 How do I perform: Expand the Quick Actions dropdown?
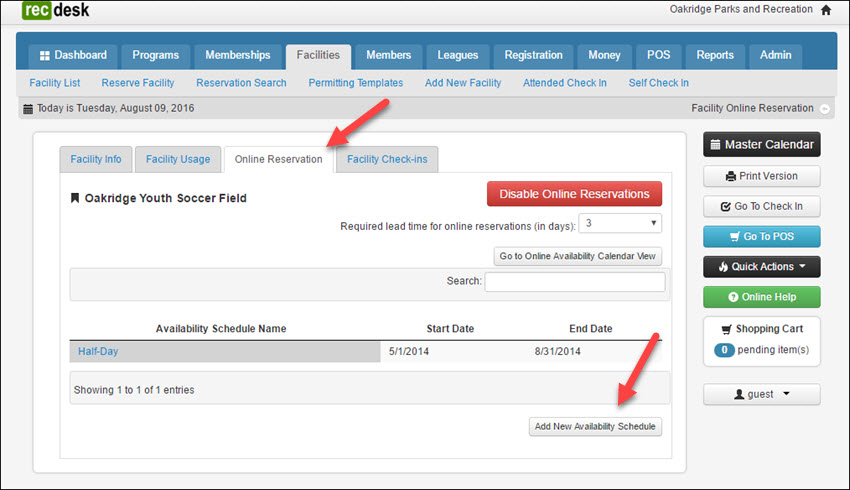[762, 267]
